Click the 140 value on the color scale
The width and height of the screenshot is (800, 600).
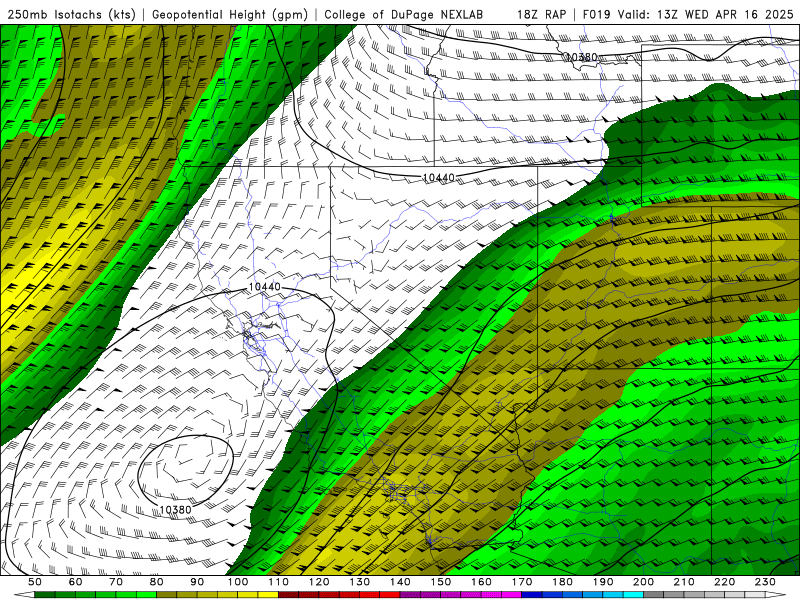pyautogui.click(x=400, y=582)
